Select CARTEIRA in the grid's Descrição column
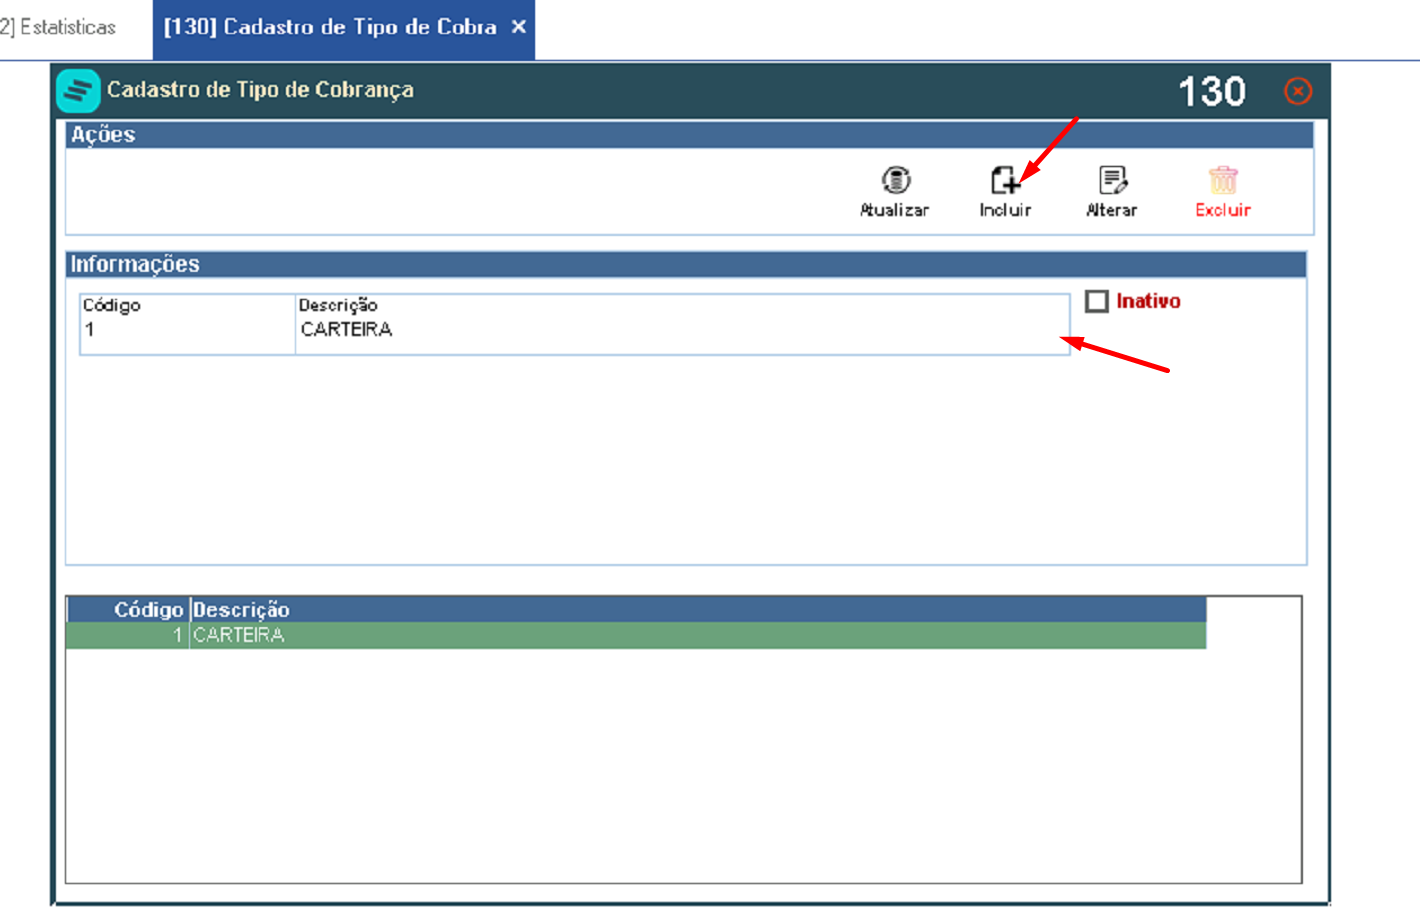 pyautogui.click(x=698, y=635)
